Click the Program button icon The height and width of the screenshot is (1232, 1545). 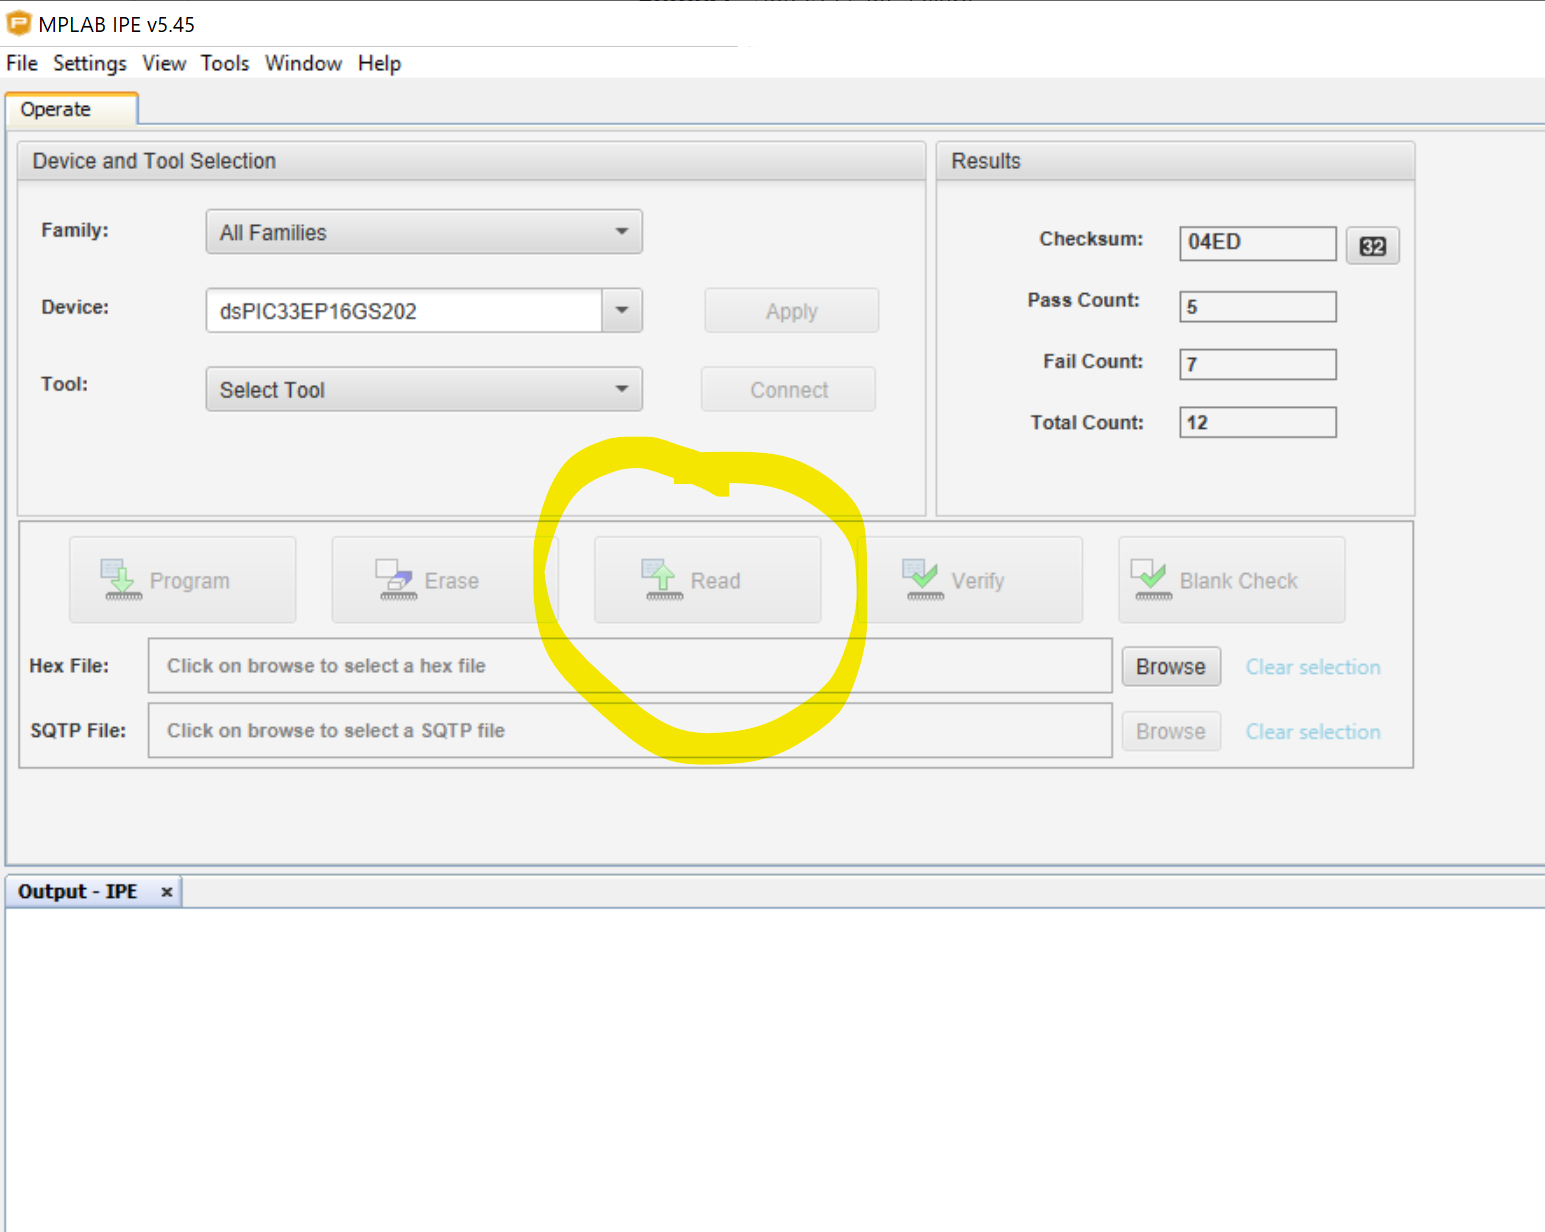[x=122, y=579]
